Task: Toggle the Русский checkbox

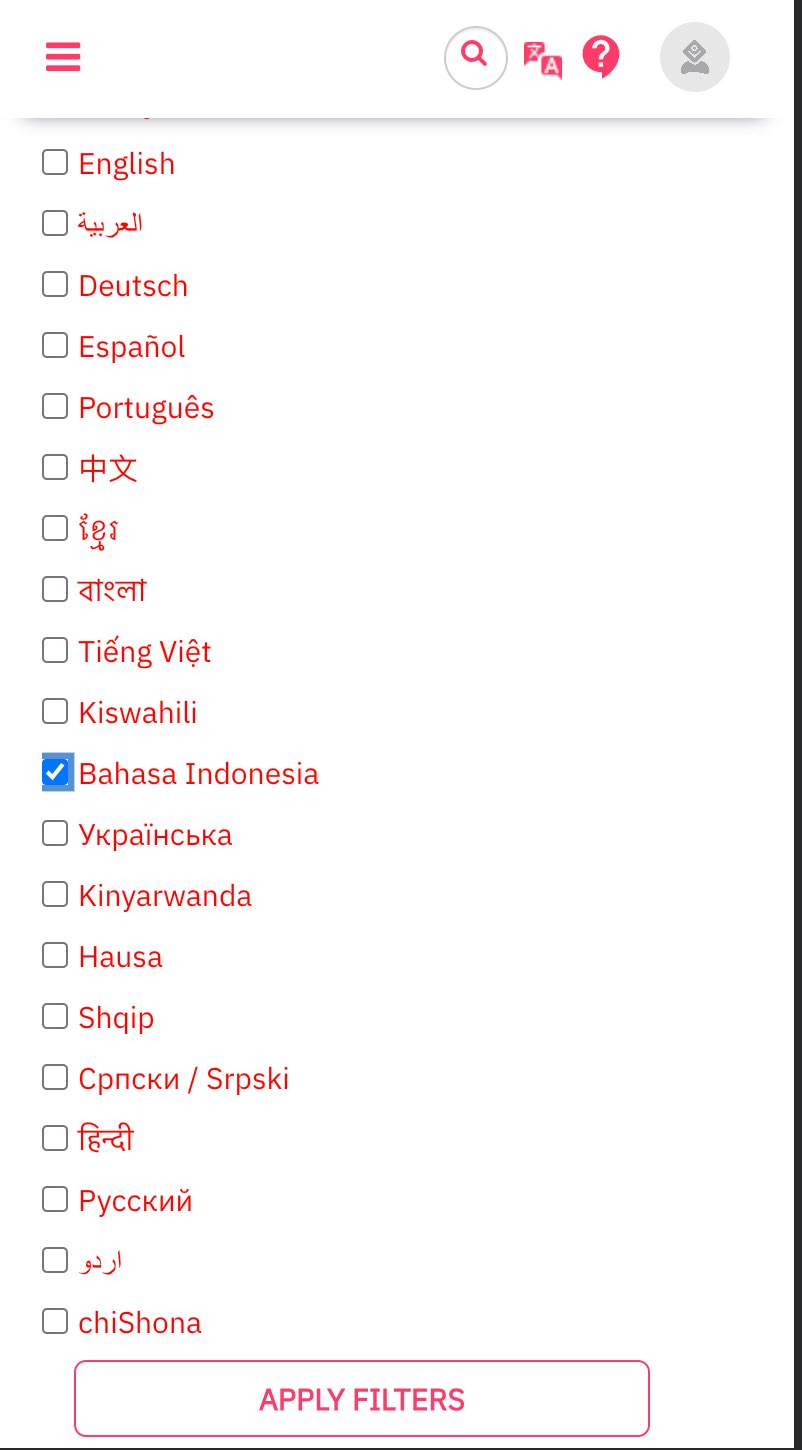Action: pyautogui.click(x=55, y=1199)
